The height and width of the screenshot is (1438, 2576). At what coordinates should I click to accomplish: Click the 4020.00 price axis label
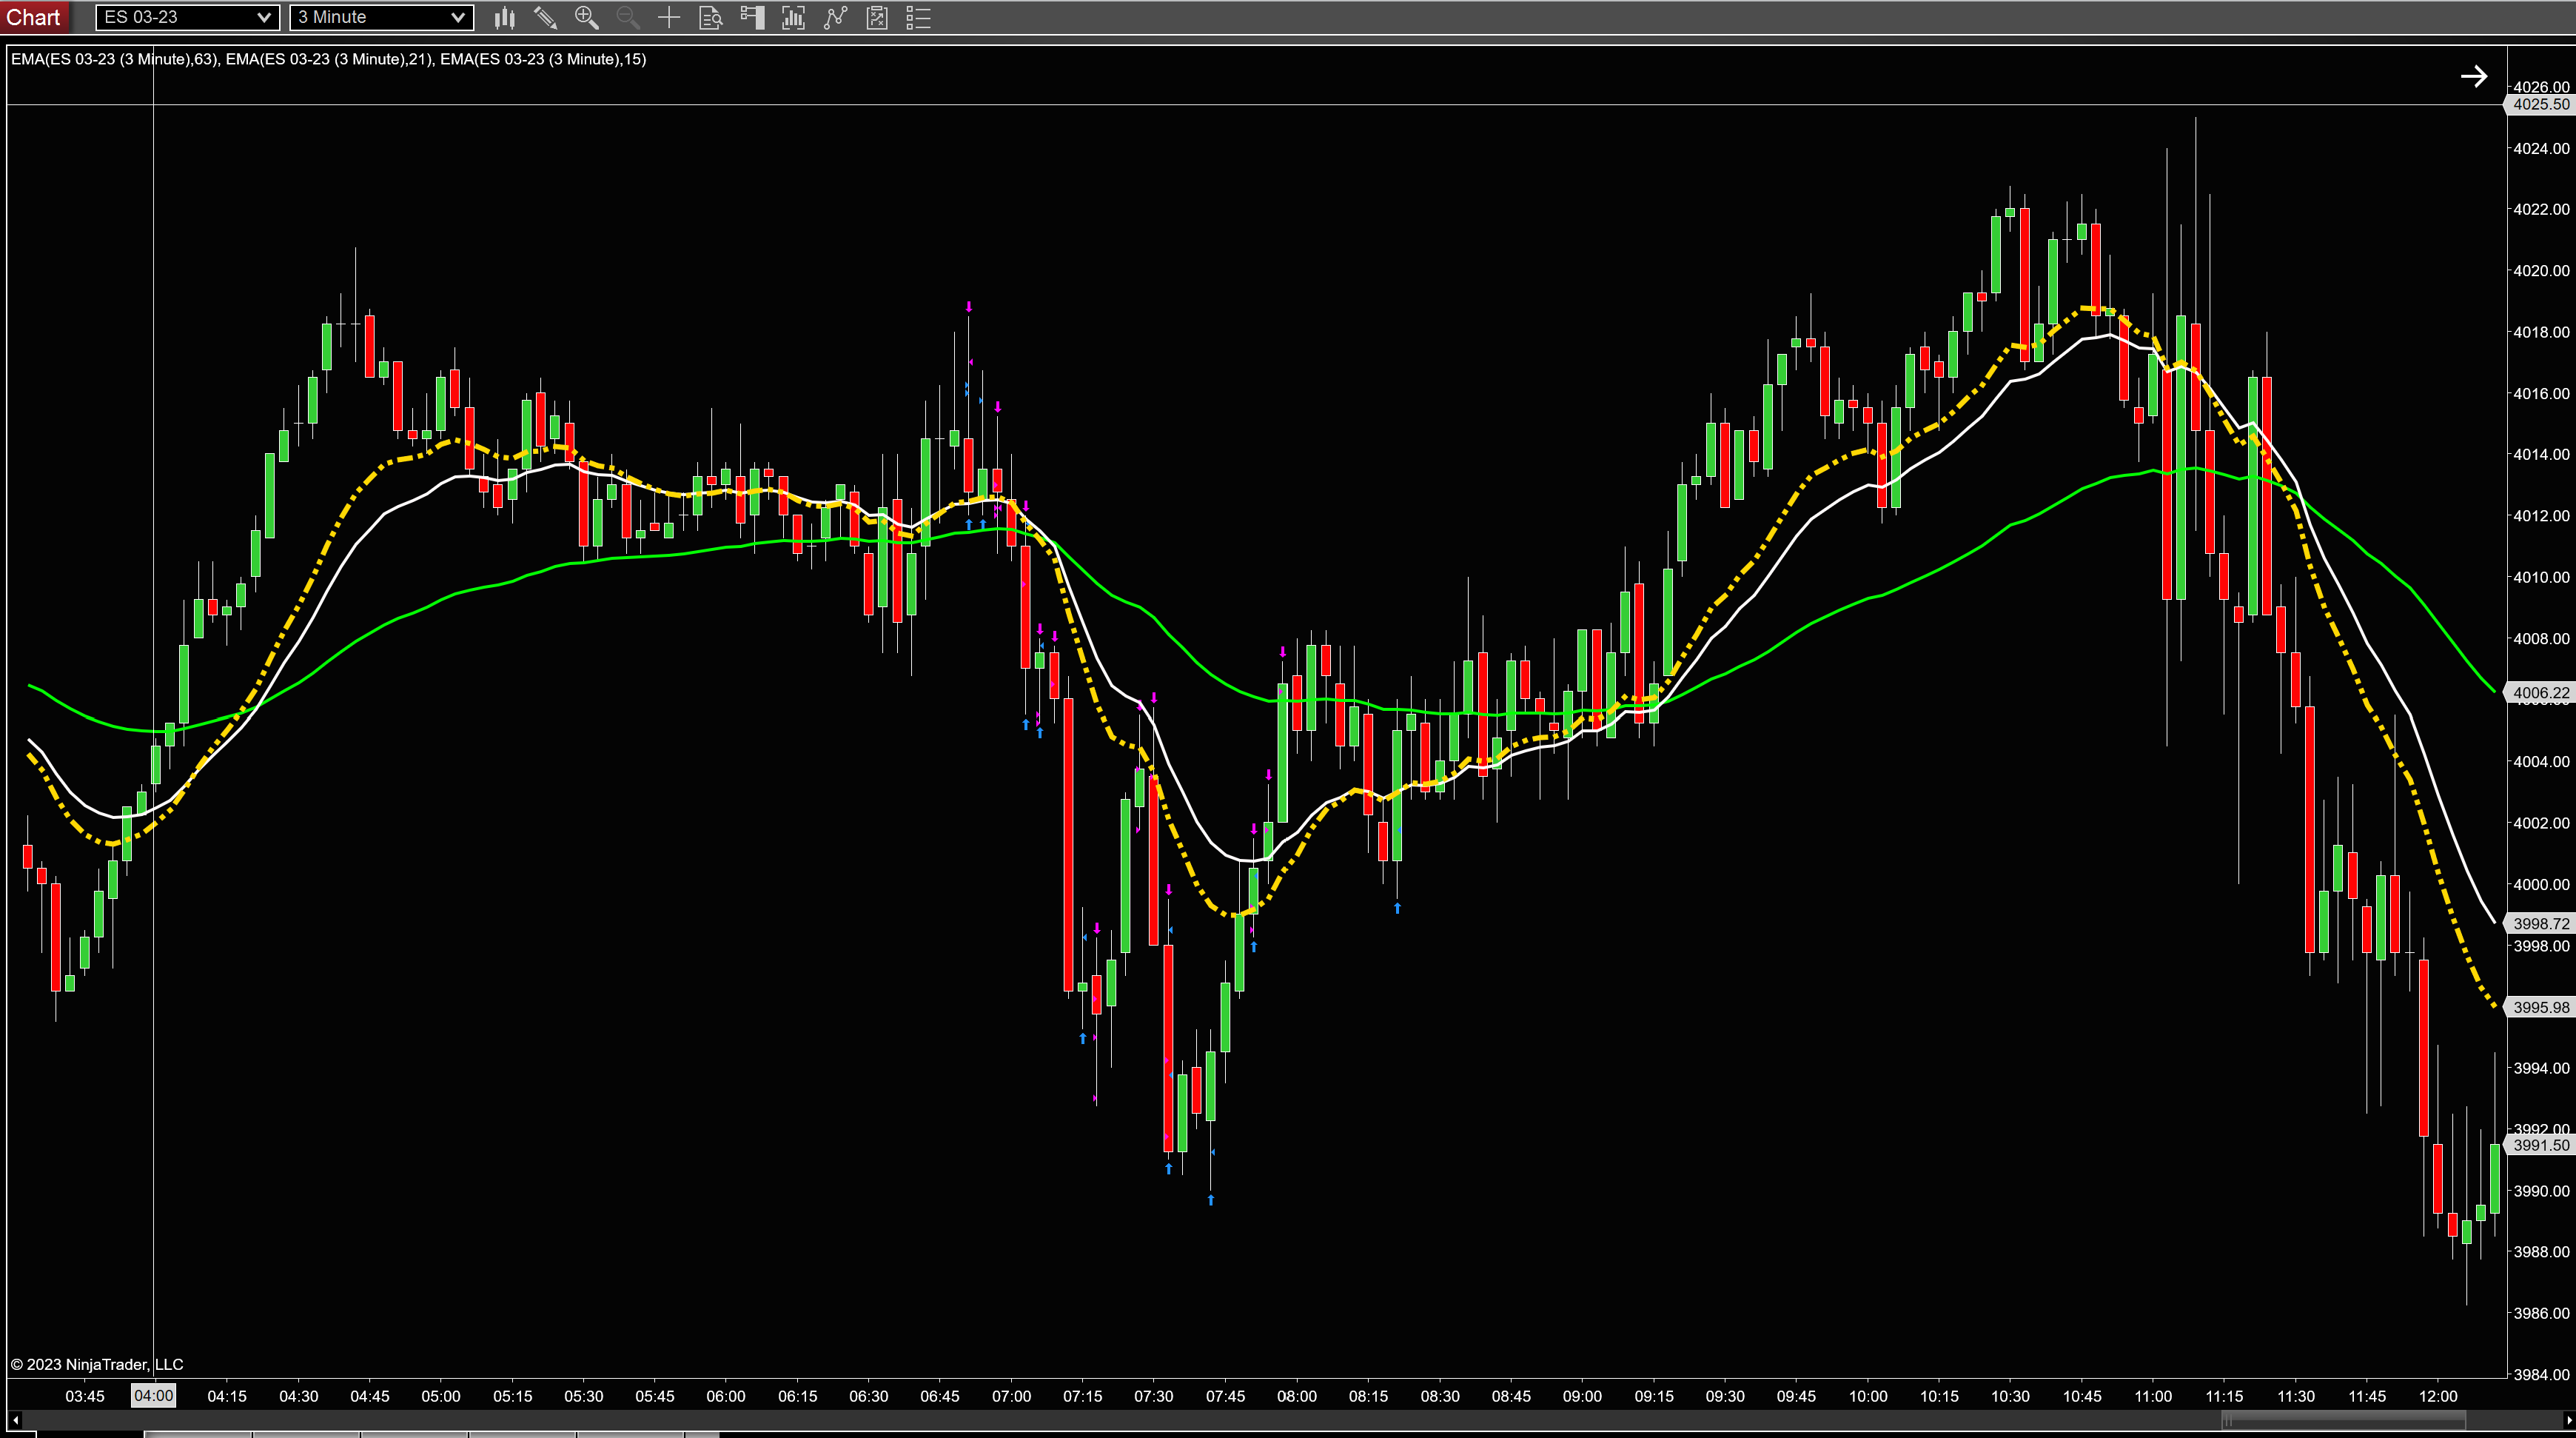tap(2541, 271)
